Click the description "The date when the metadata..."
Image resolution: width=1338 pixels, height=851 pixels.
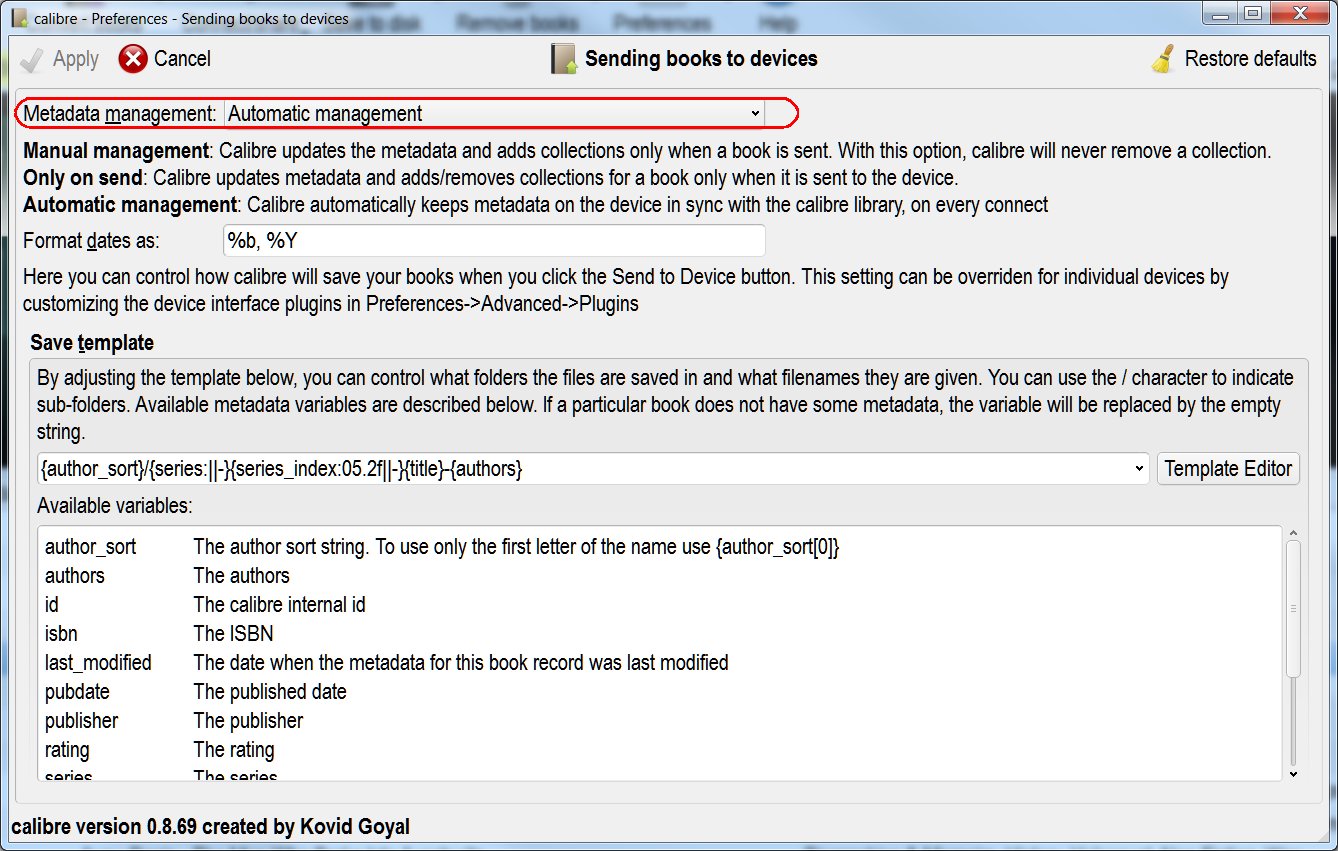tap(461, 663)
